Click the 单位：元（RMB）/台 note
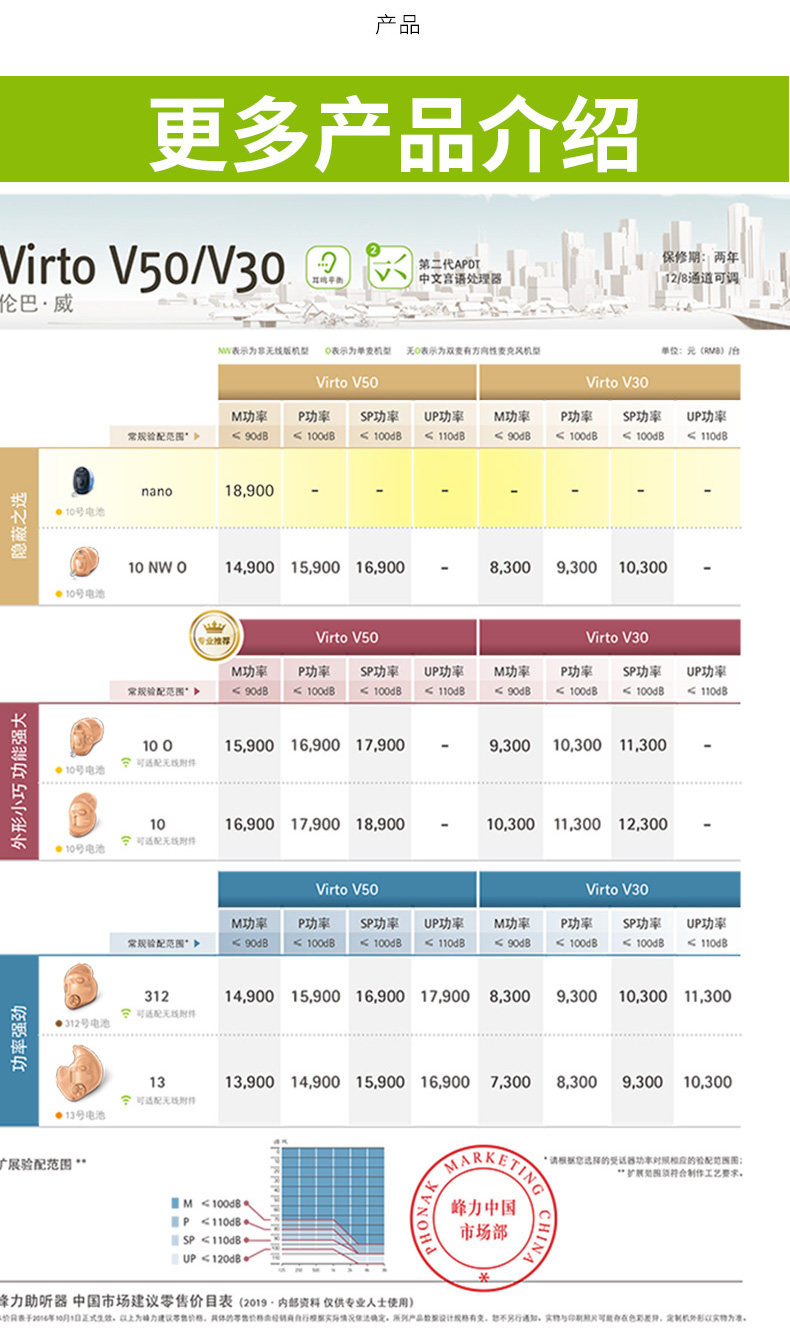790x1339 pixels. coord(700,351)
